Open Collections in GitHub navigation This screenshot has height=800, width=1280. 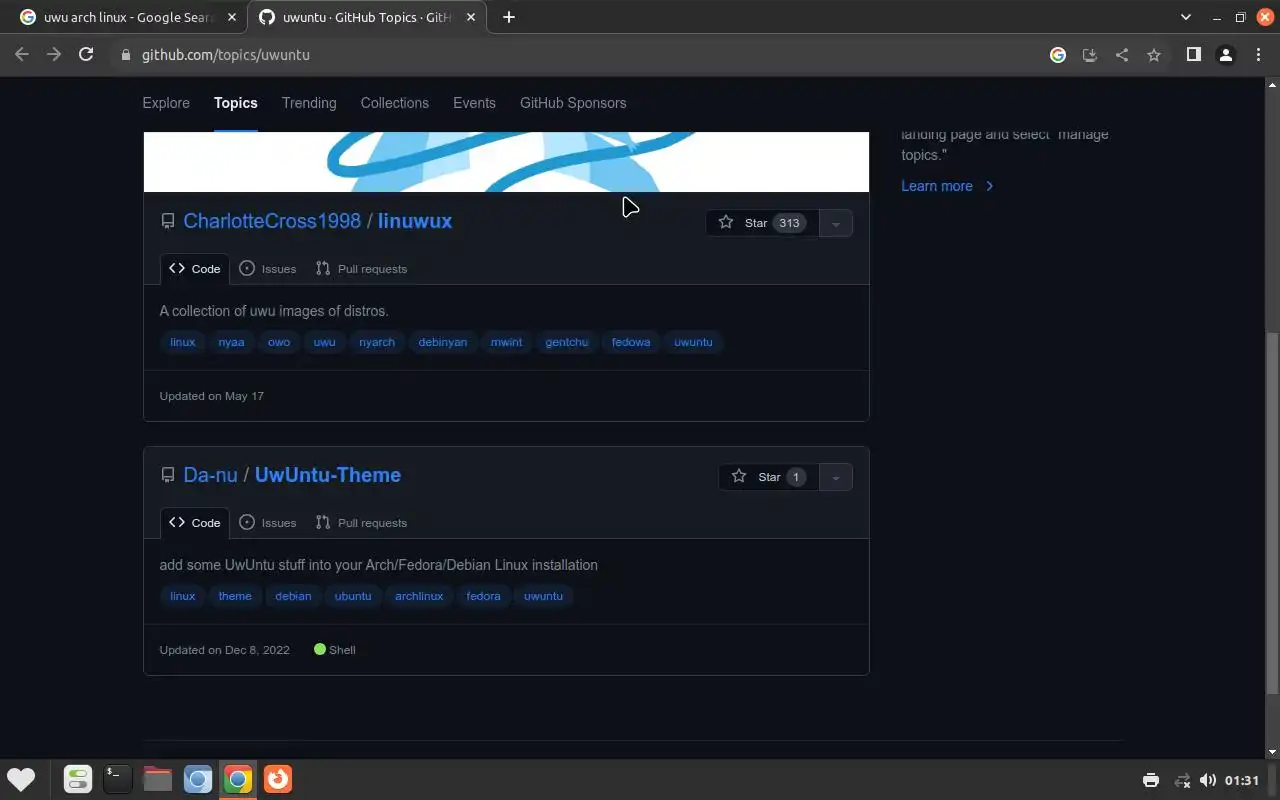(x=395, y=103)
